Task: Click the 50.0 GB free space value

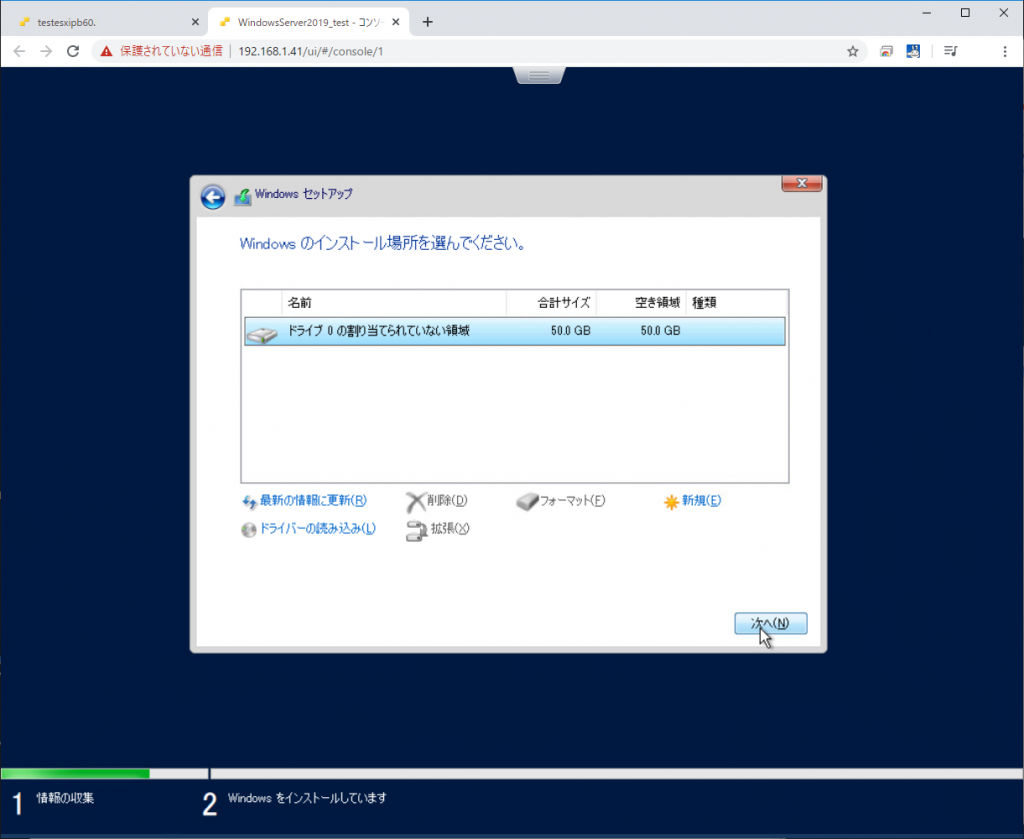Action: (660, 331)
